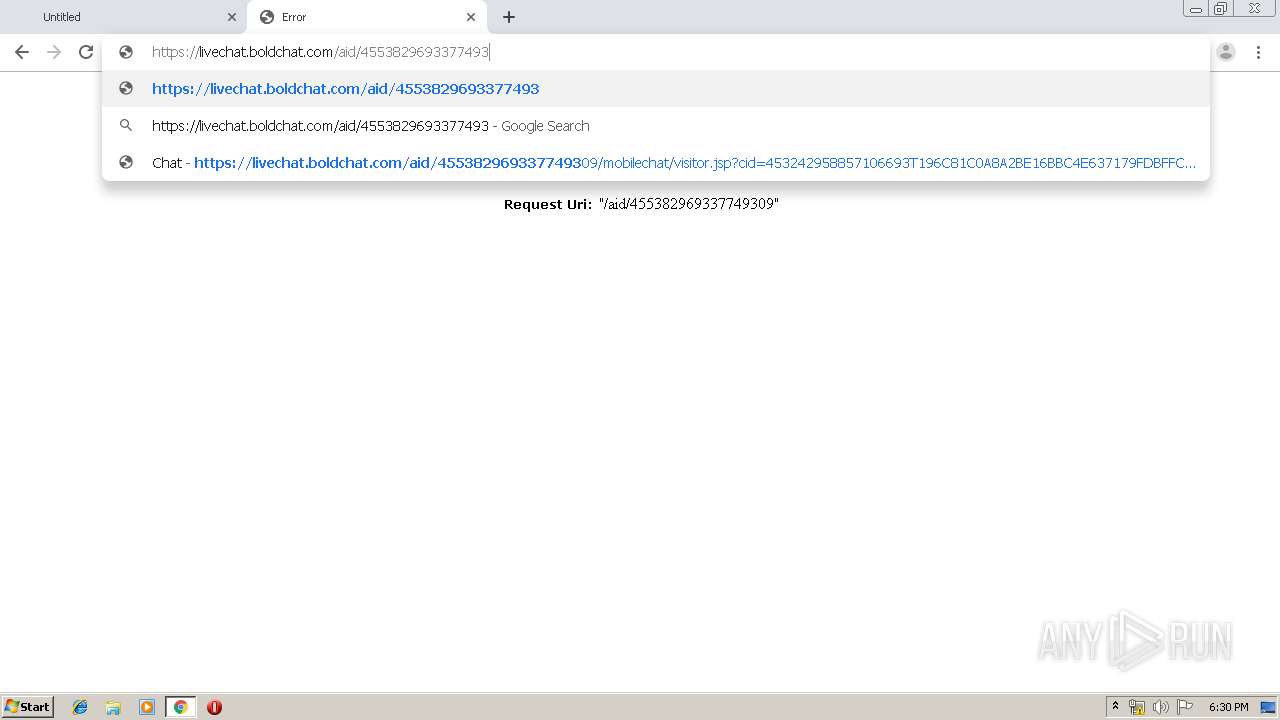
Task: Select the Google Search suggestion
Action: point(656,126)
